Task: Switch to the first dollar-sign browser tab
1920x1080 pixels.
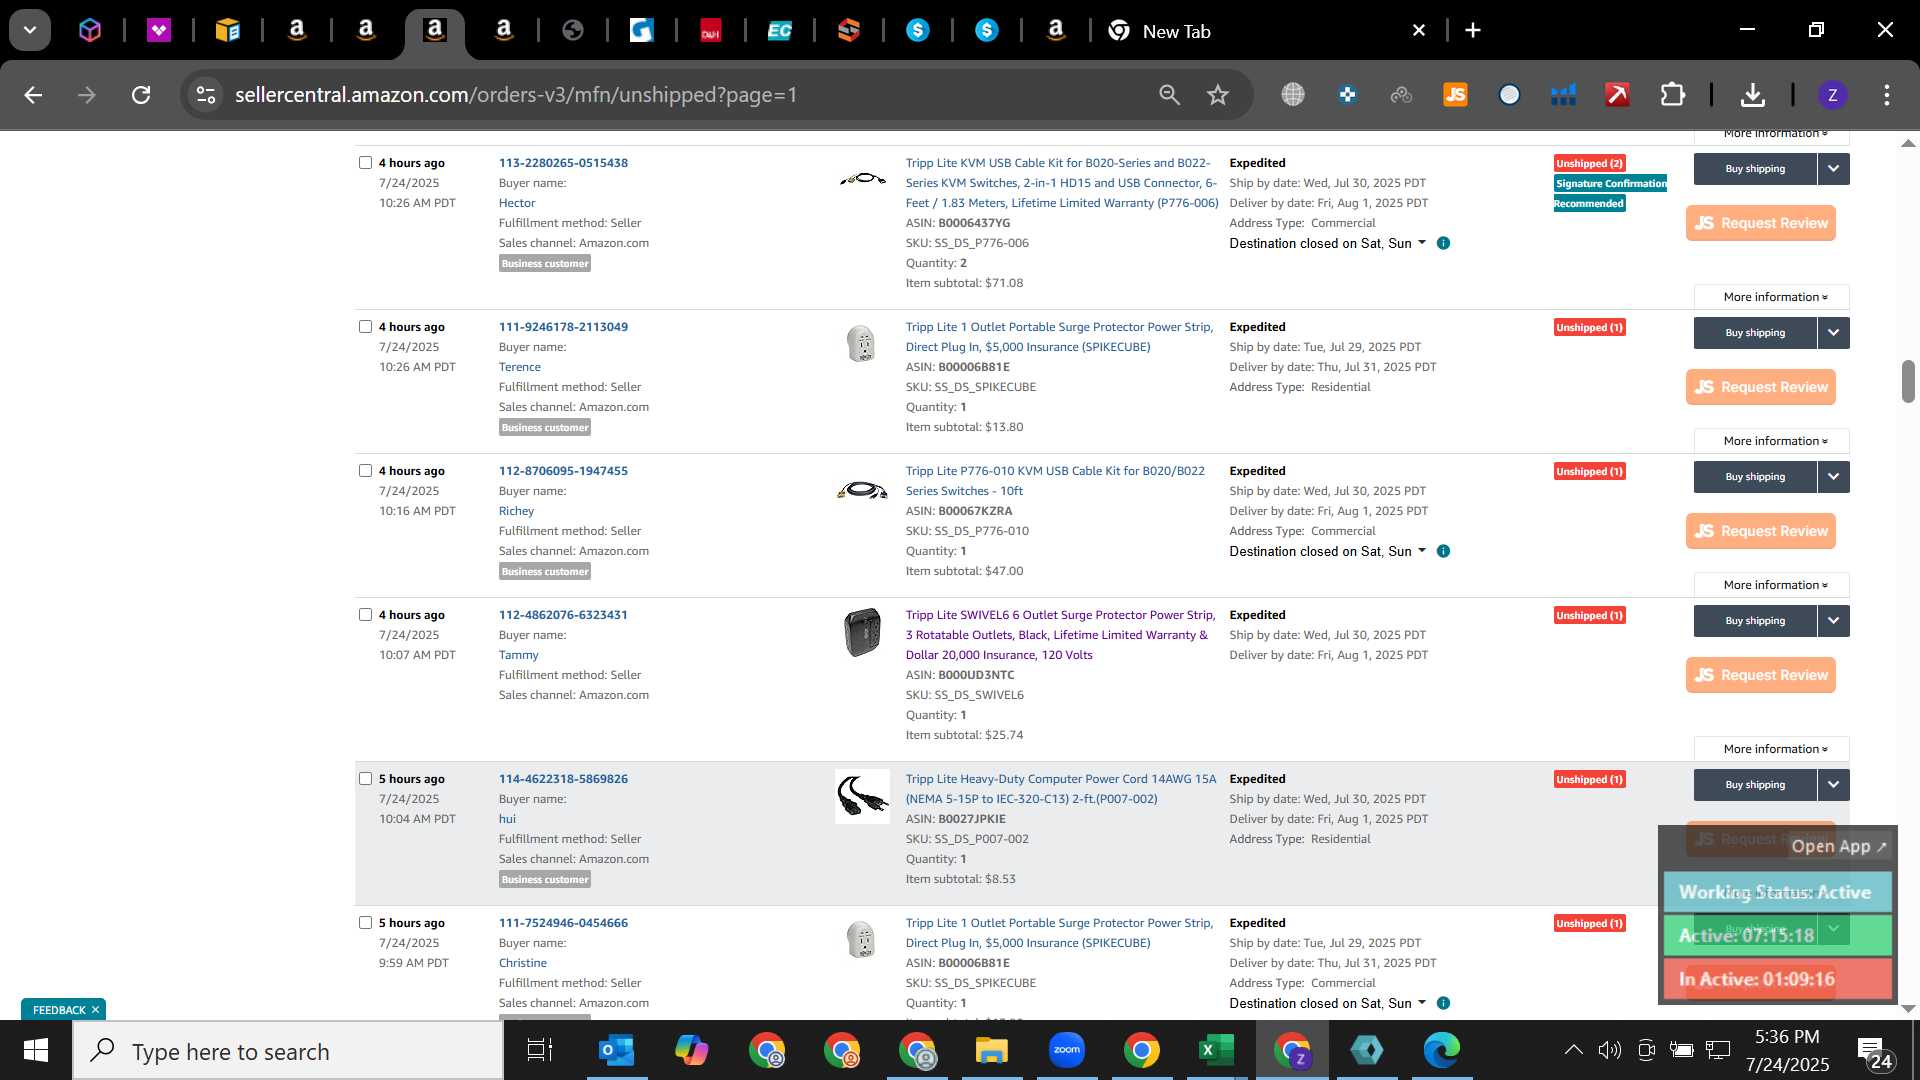Action: (x=917, y=31)
